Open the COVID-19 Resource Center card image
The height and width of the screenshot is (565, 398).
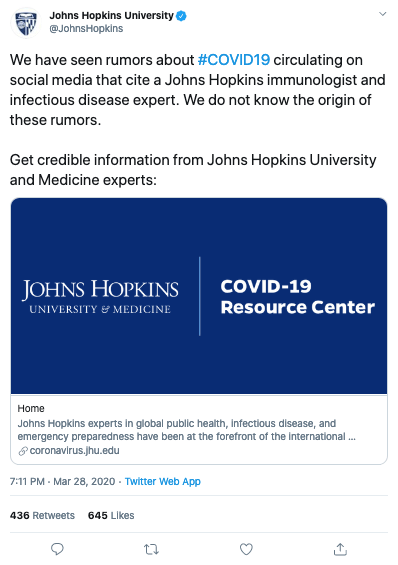(199, 296)
